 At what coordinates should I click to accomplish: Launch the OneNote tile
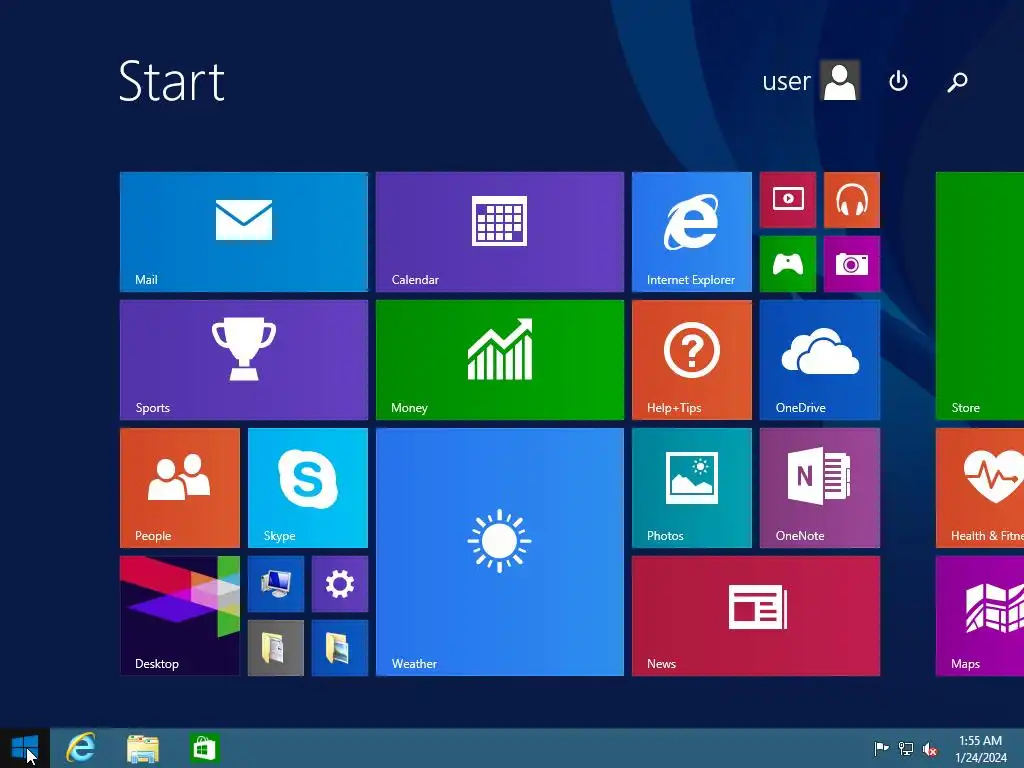[x=820, y=488]
